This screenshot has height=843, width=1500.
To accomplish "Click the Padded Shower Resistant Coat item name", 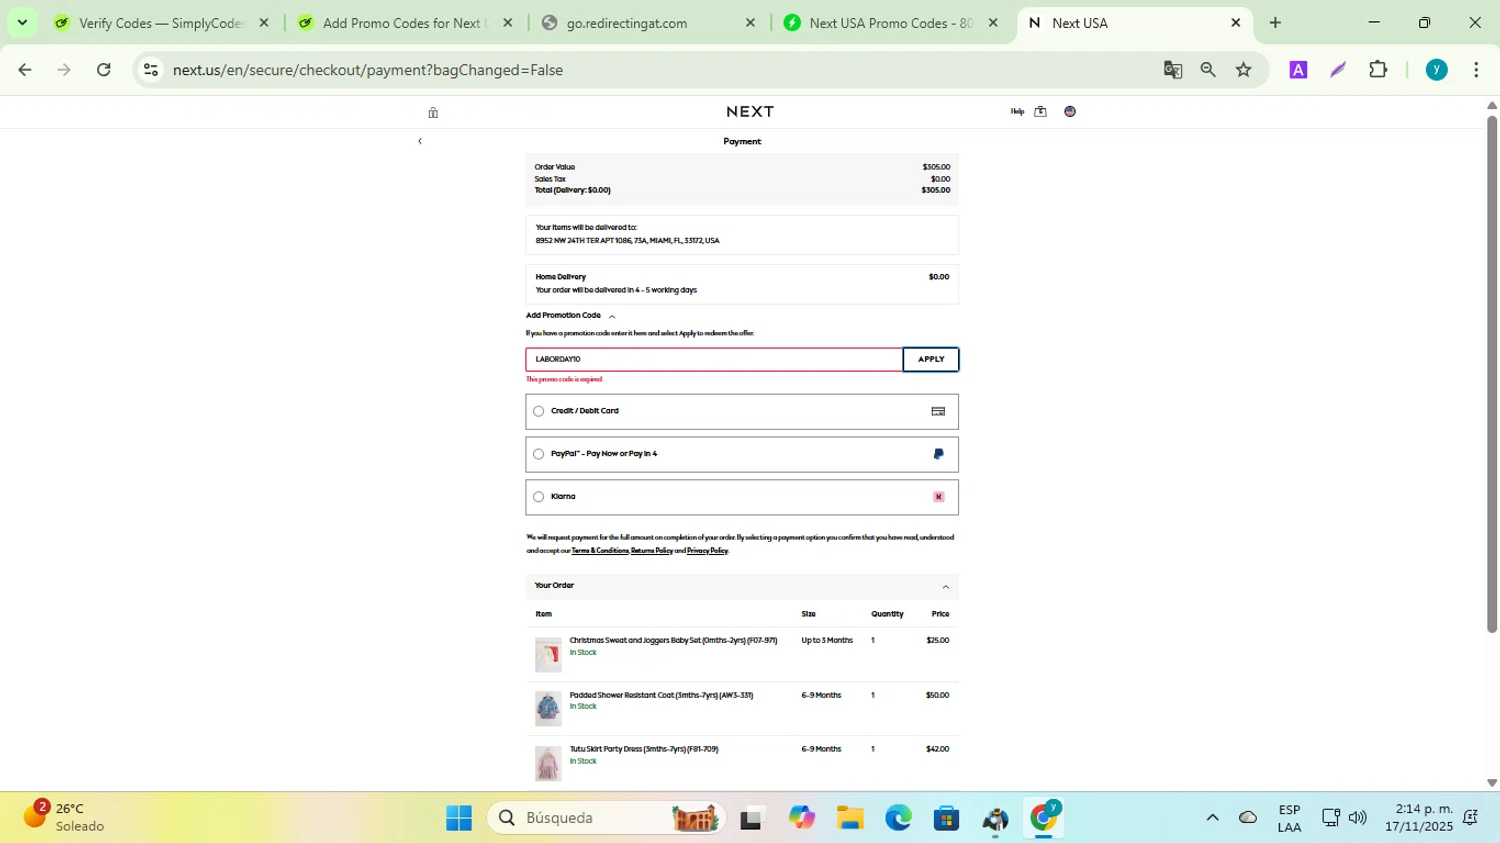I will (x=661, y=695).
